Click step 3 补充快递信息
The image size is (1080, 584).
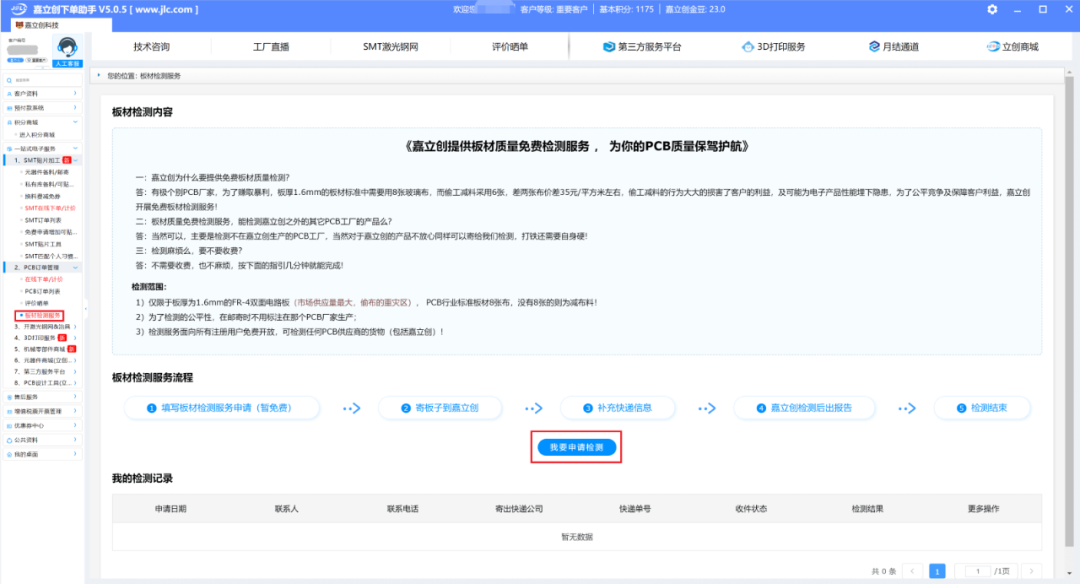click(618, 408)
